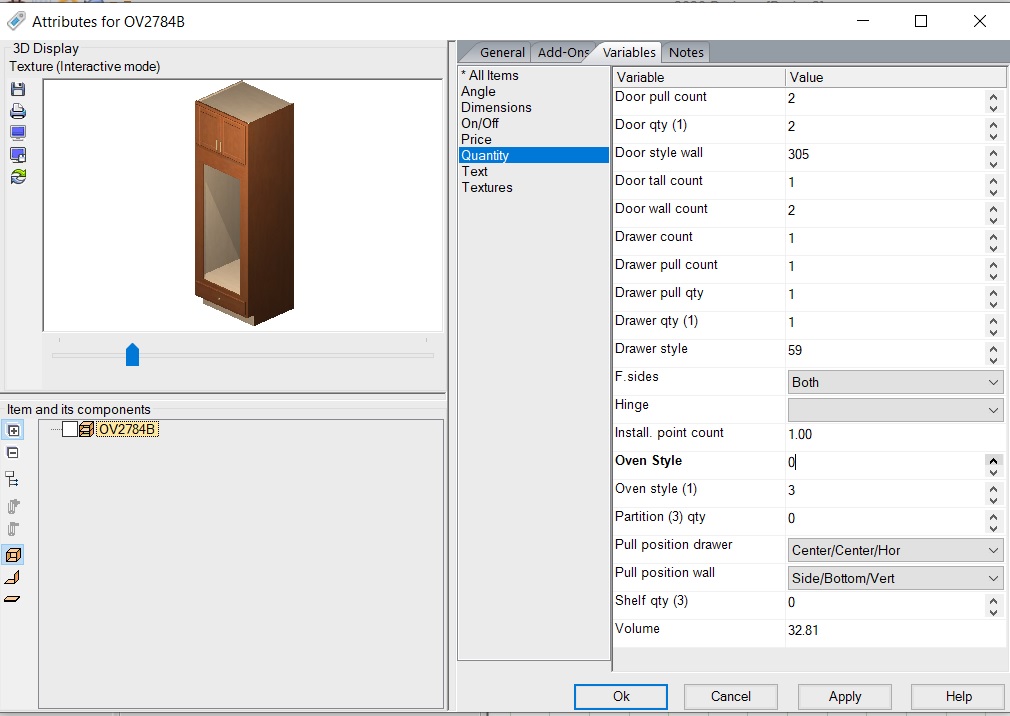
Task: Click the Install. point count value 1.00
Action: click(800, 435)
